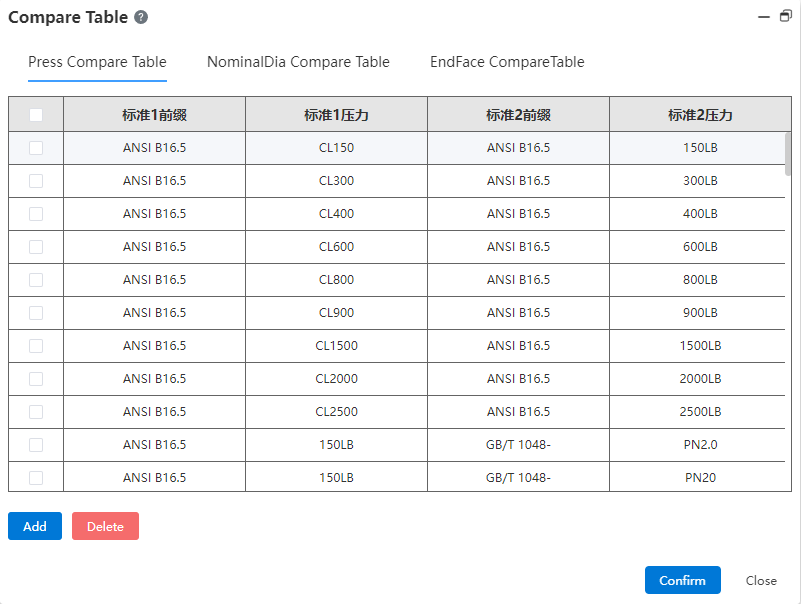The image size is (801, 604).
Task: Click the 标准1压力 column header
Action: (336, 114)
